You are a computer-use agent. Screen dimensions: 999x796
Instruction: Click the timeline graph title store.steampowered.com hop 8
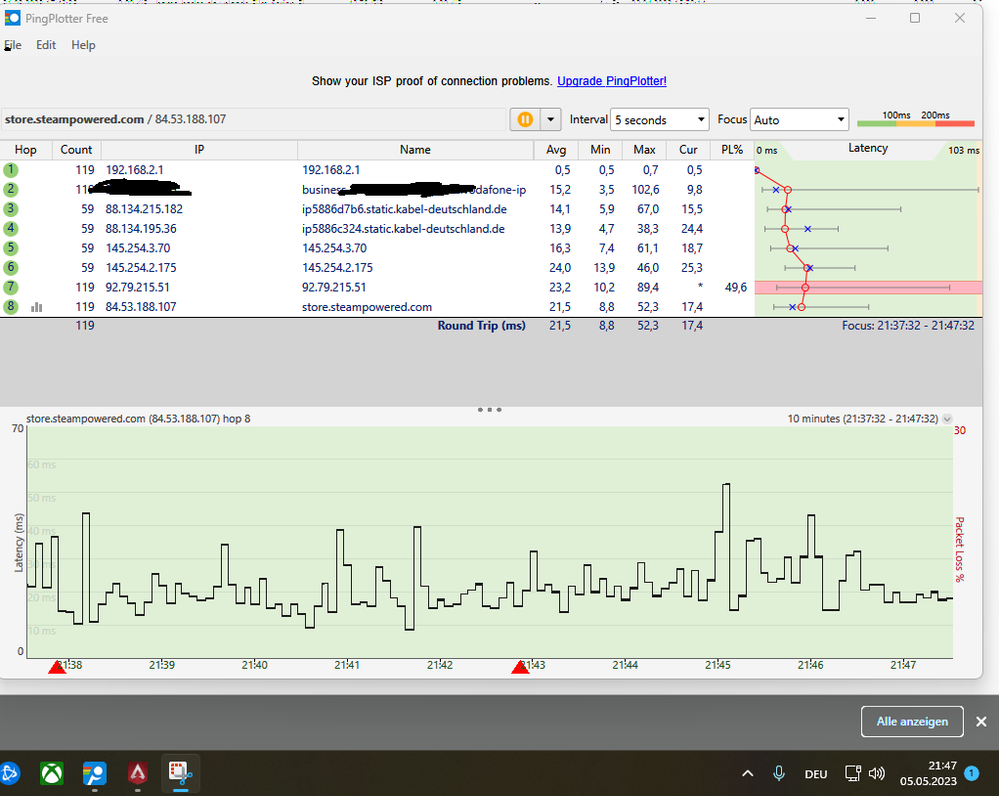click(138, 419)
